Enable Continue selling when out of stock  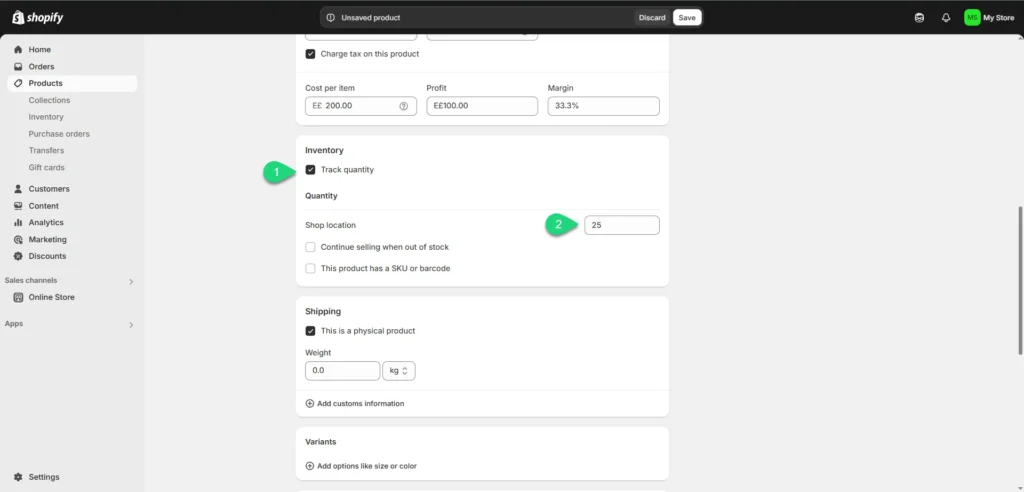click(310, 247)
